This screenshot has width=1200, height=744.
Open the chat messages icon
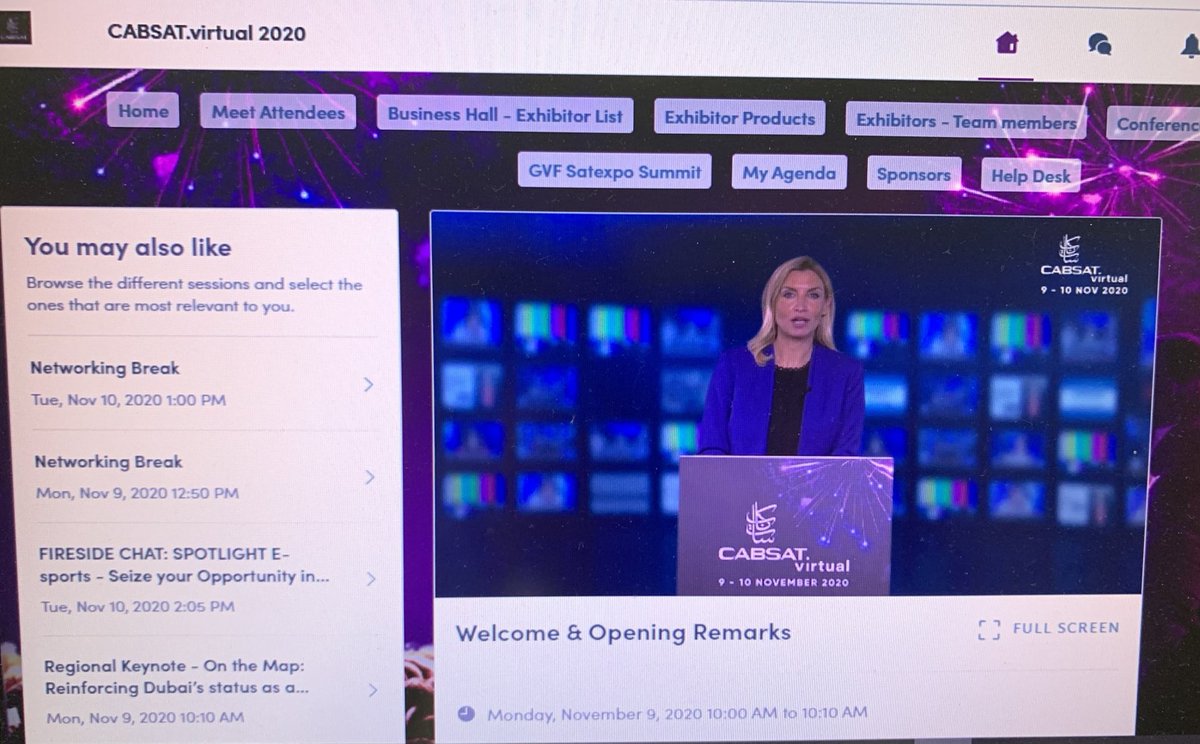[1099, 44]
